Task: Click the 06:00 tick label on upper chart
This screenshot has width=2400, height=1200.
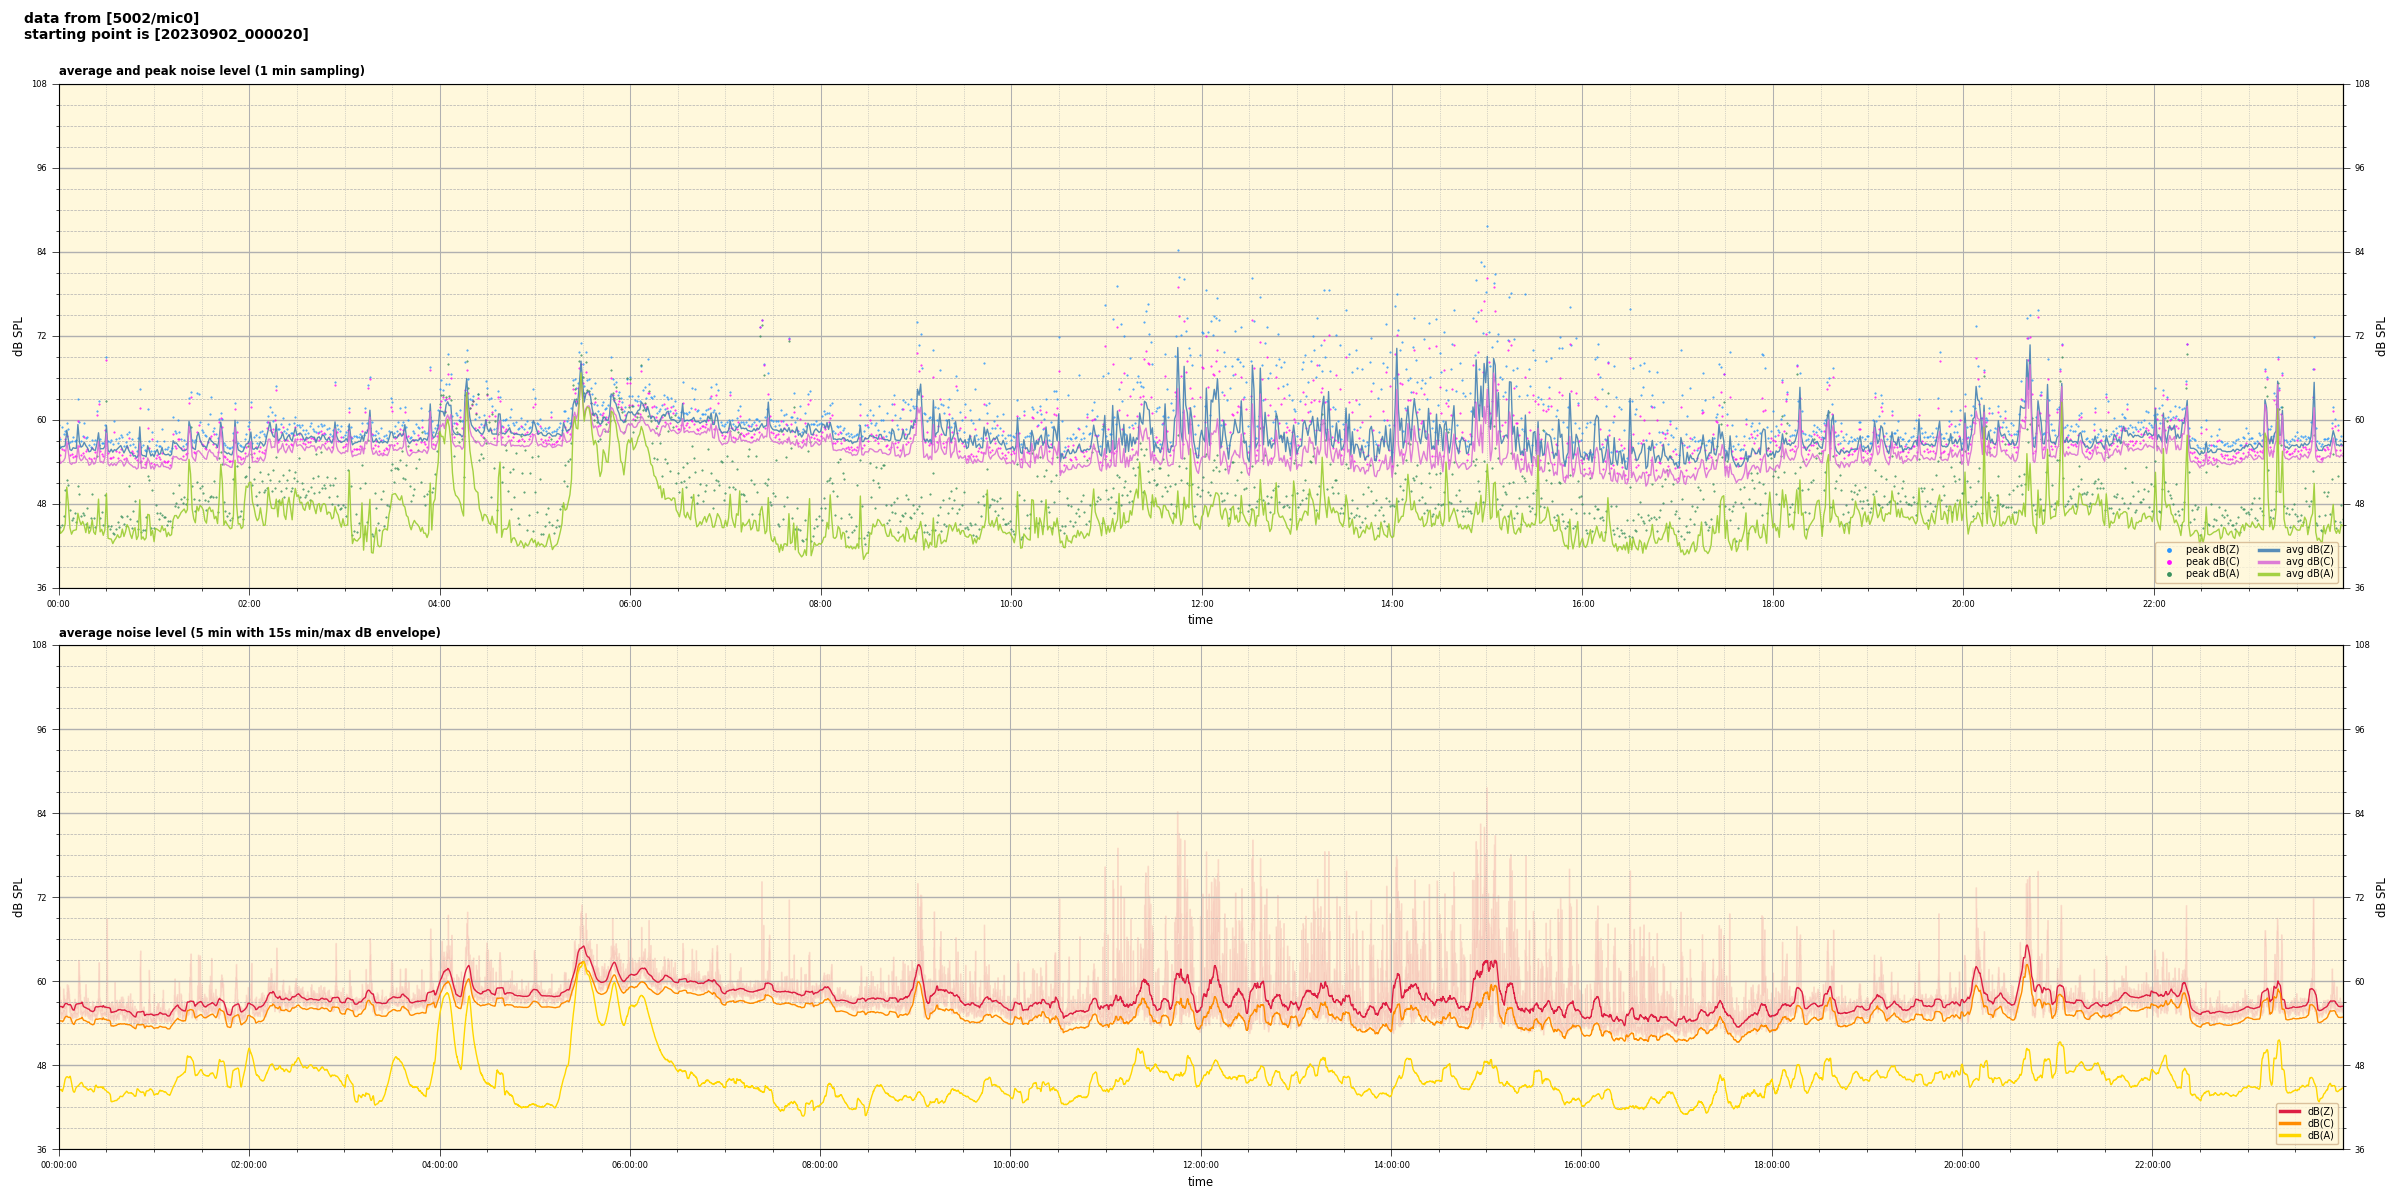Action: (x=630, y=604)
